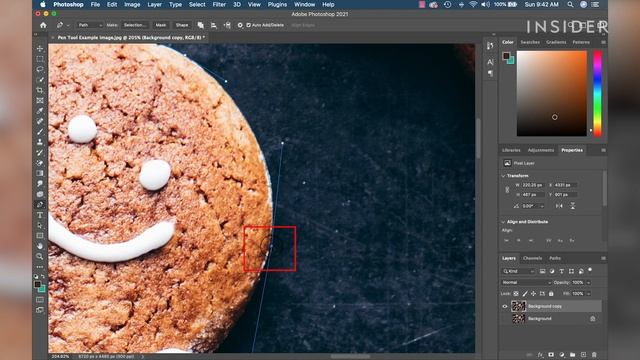640x360 pixels.
Task: Select the Clone Stamp tool
Action: (40, 142)
